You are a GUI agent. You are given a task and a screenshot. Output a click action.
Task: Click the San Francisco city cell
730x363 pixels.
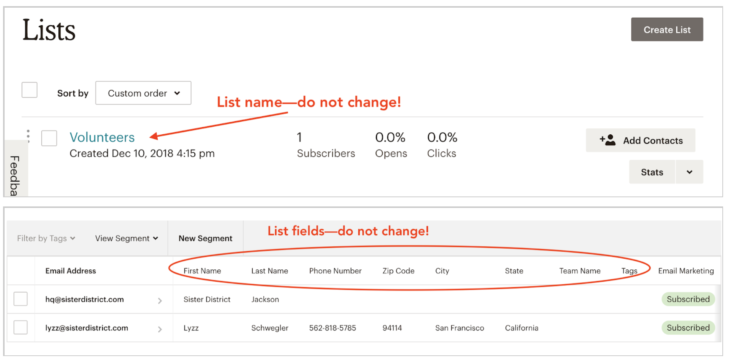pyautogui.click(x=460, y=328)
